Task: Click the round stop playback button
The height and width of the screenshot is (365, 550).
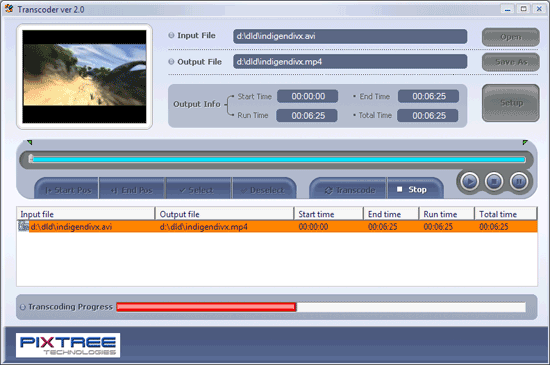Action: point(494,181)
